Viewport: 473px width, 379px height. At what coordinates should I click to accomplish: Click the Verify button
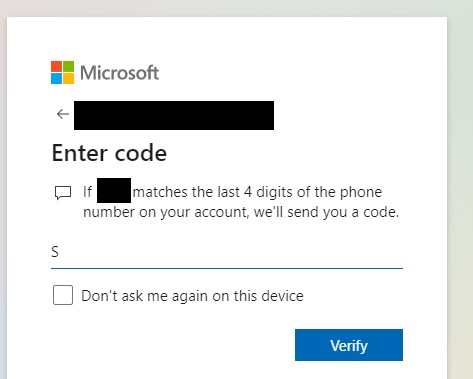click(349, 345)
